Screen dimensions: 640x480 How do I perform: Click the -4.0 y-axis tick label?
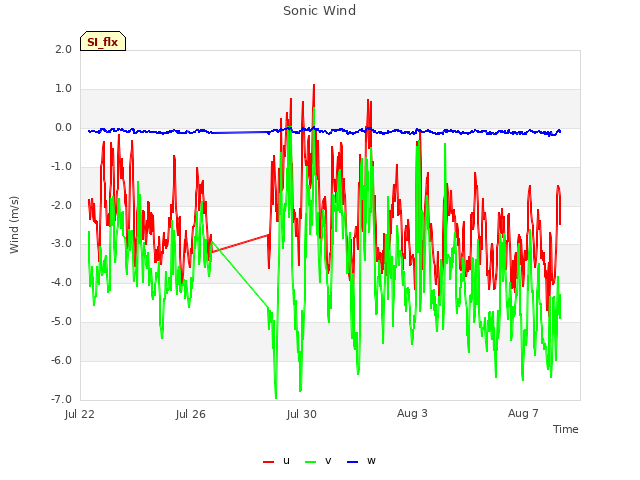coord(61,282)
